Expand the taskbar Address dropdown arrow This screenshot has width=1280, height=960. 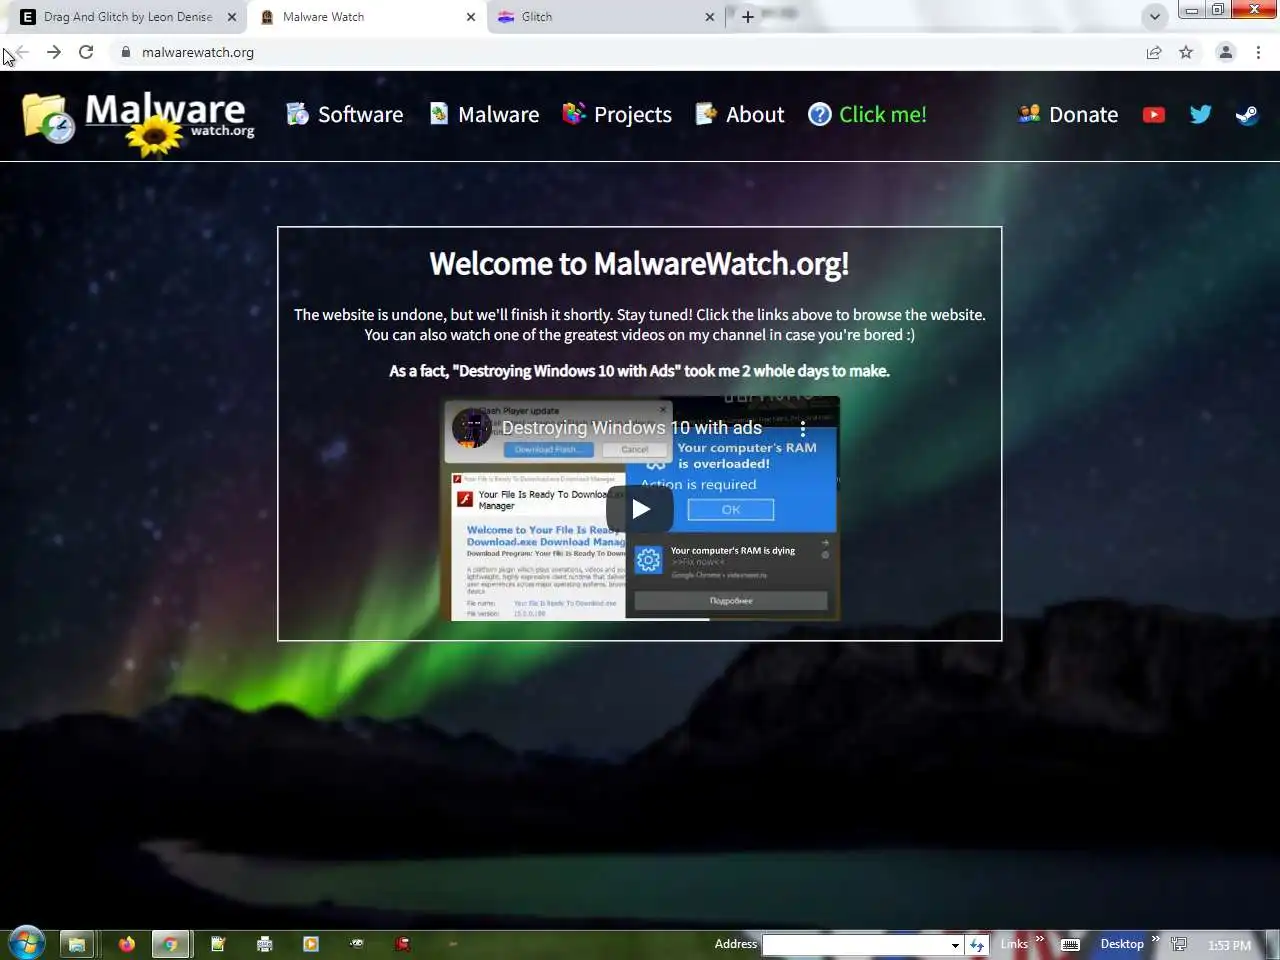pos(956,944)
